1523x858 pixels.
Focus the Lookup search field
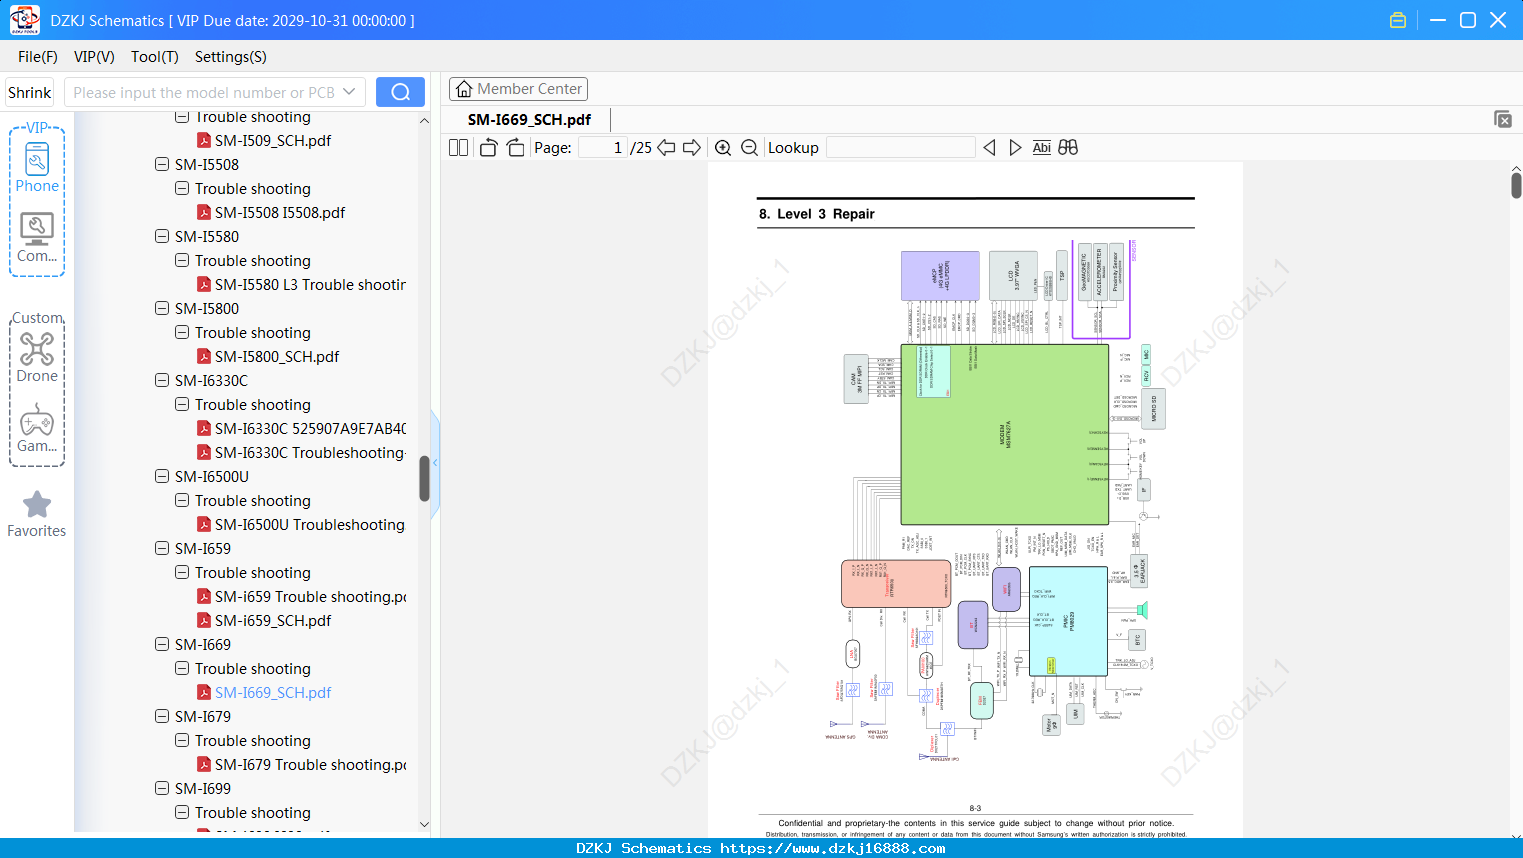pyautogui.click(x=900, y=148)
